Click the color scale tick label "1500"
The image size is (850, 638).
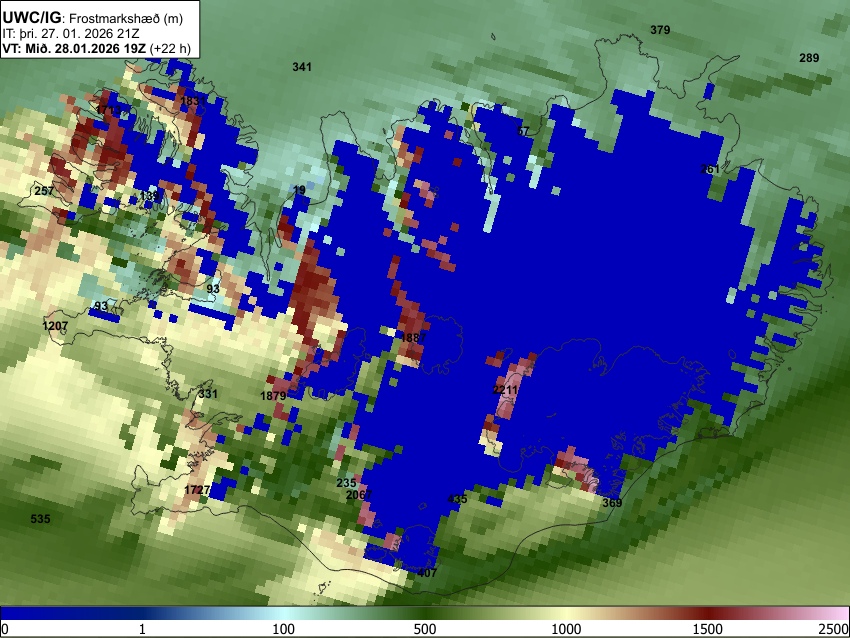click(708, 629)
